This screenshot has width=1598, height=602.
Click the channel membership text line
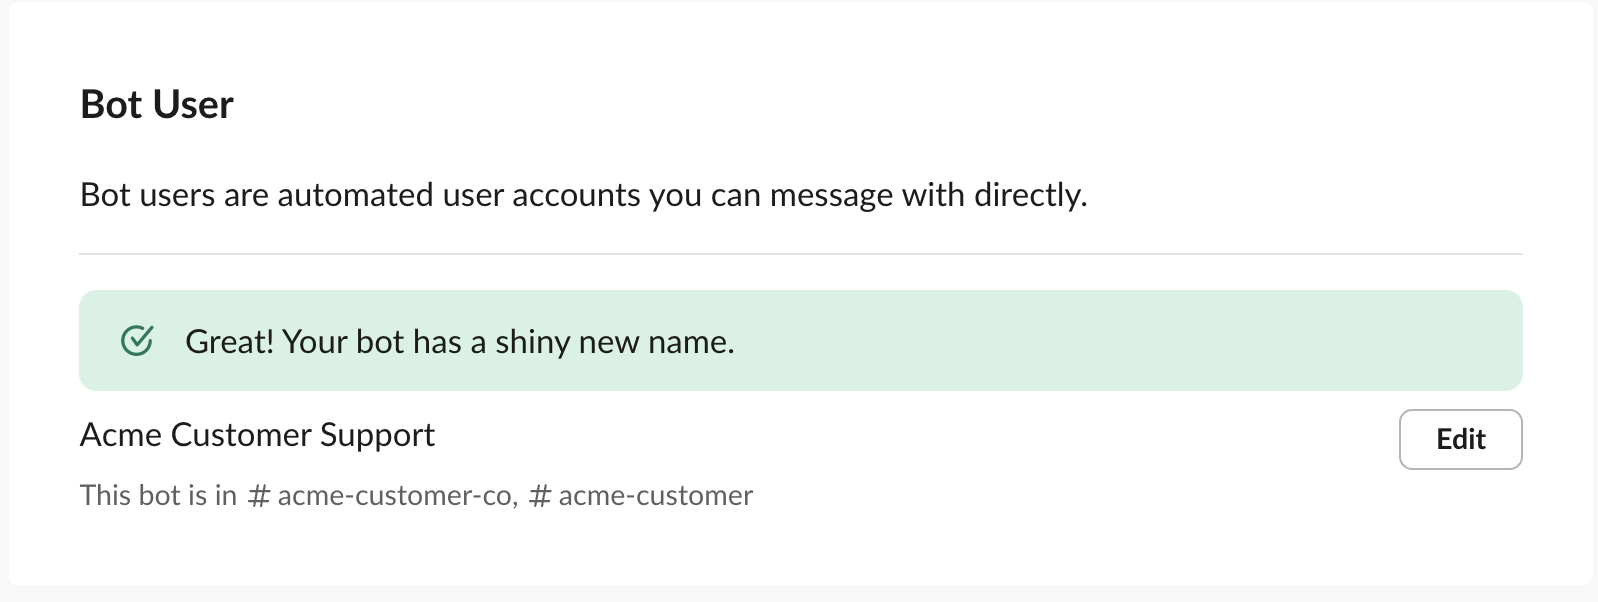417,494
